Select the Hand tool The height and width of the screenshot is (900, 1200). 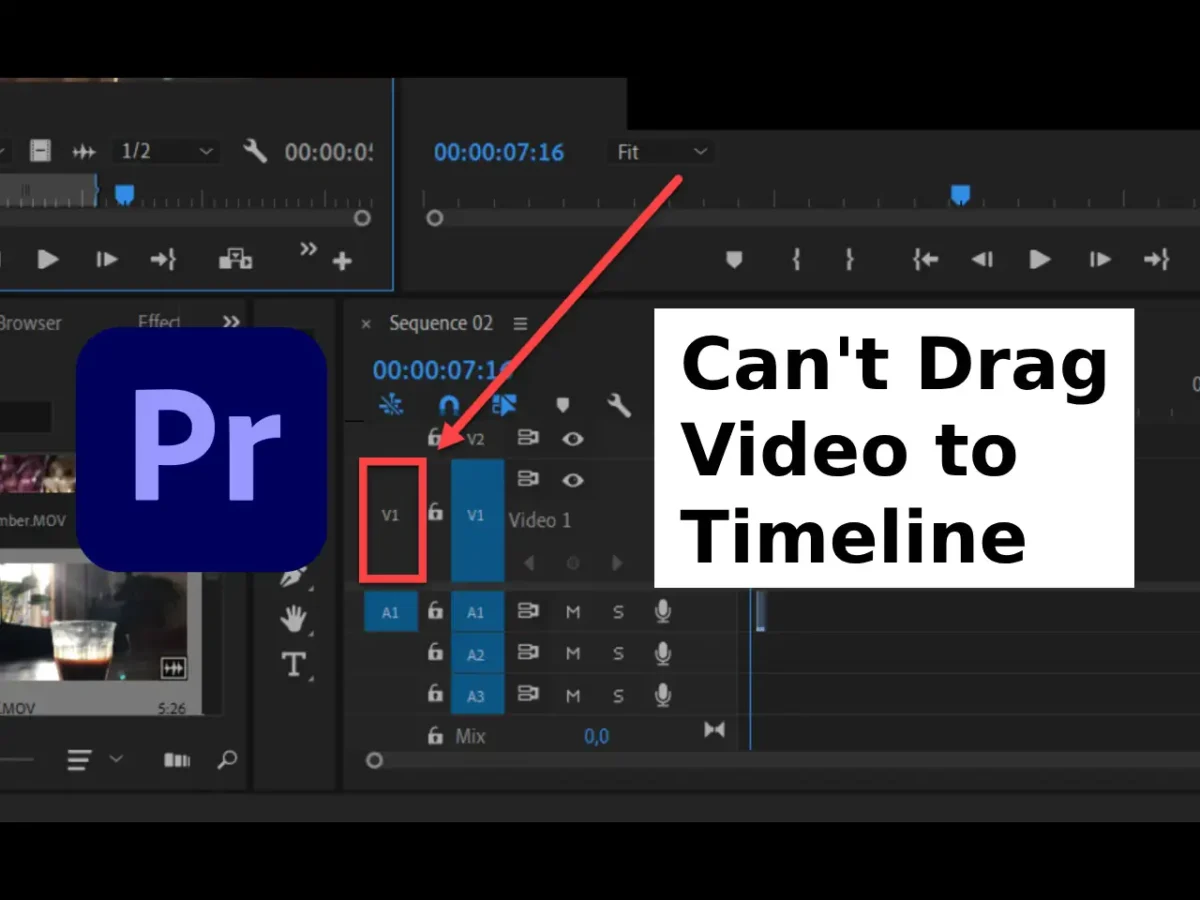point(293,619)
